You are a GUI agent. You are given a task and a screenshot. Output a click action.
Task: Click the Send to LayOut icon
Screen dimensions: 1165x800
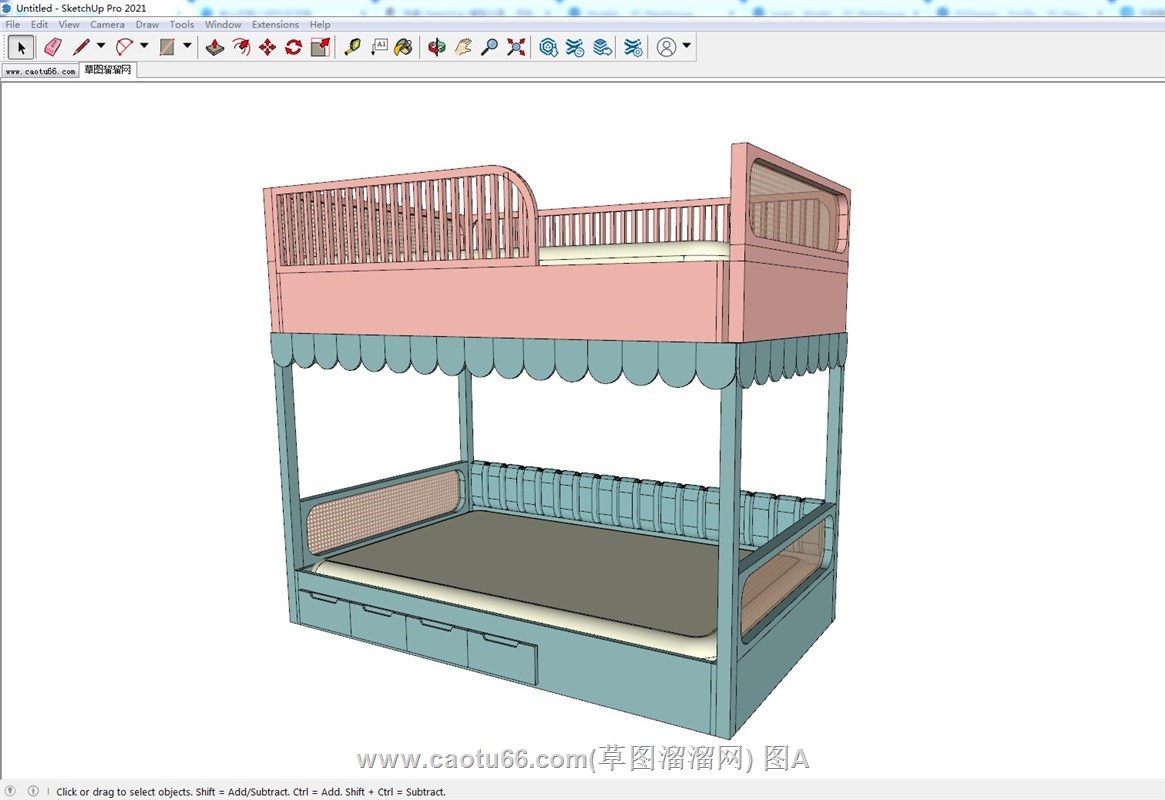603,48
